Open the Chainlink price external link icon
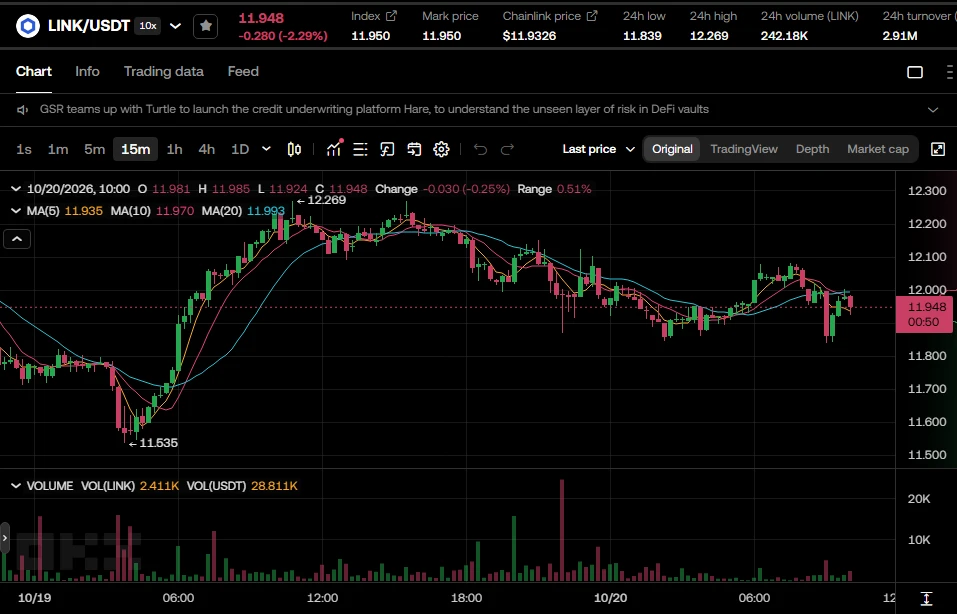Screen dimensions: 957x614 pos(591,16)
